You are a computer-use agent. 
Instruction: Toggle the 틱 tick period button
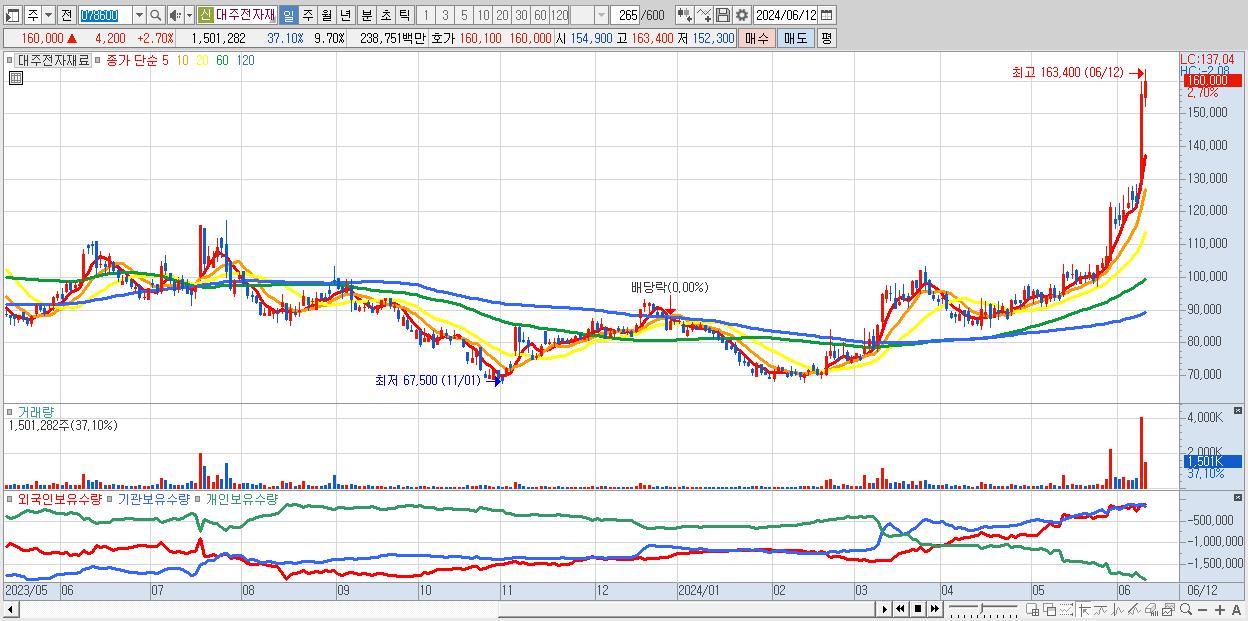(x=404, y=15)
